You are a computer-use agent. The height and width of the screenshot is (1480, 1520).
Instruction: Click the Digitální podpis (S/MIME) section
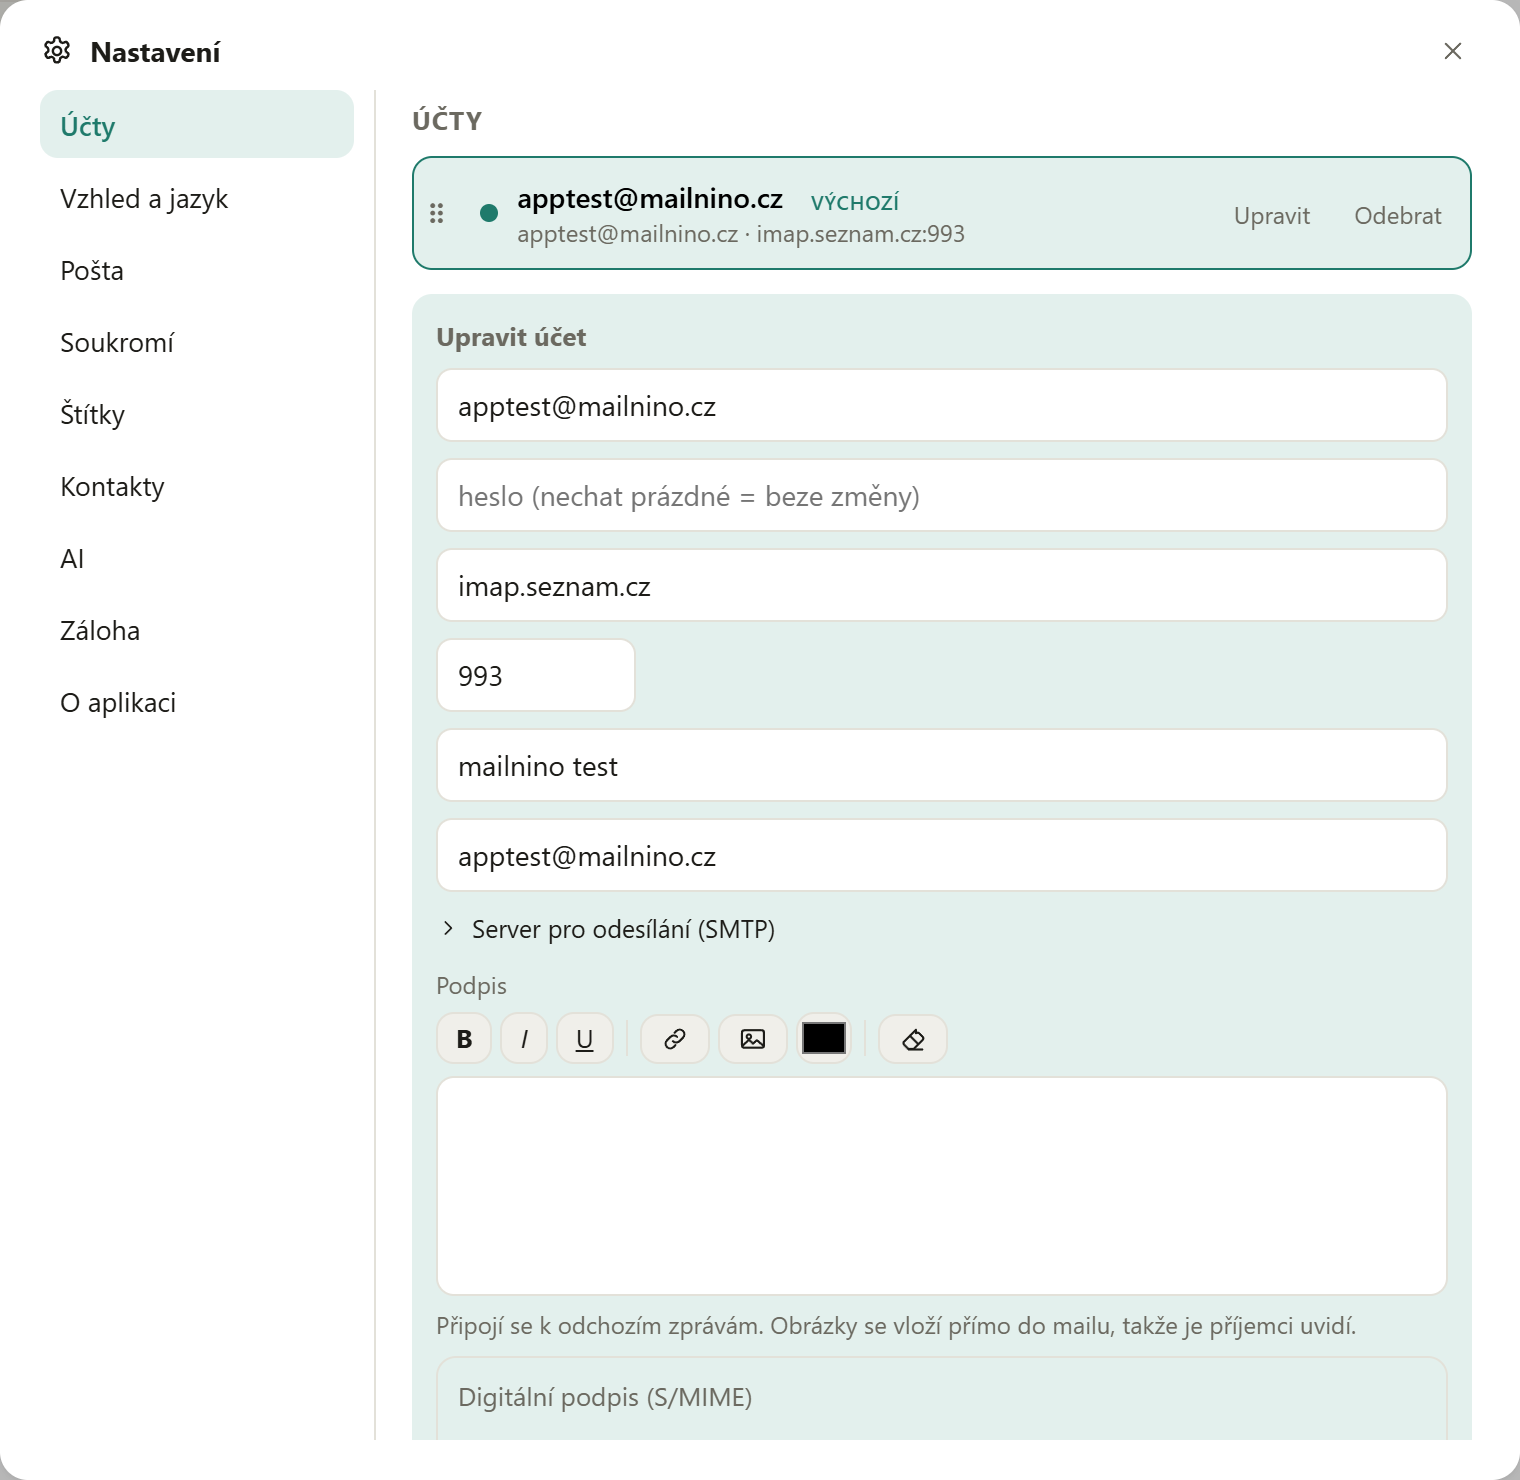coord(942,1398)
